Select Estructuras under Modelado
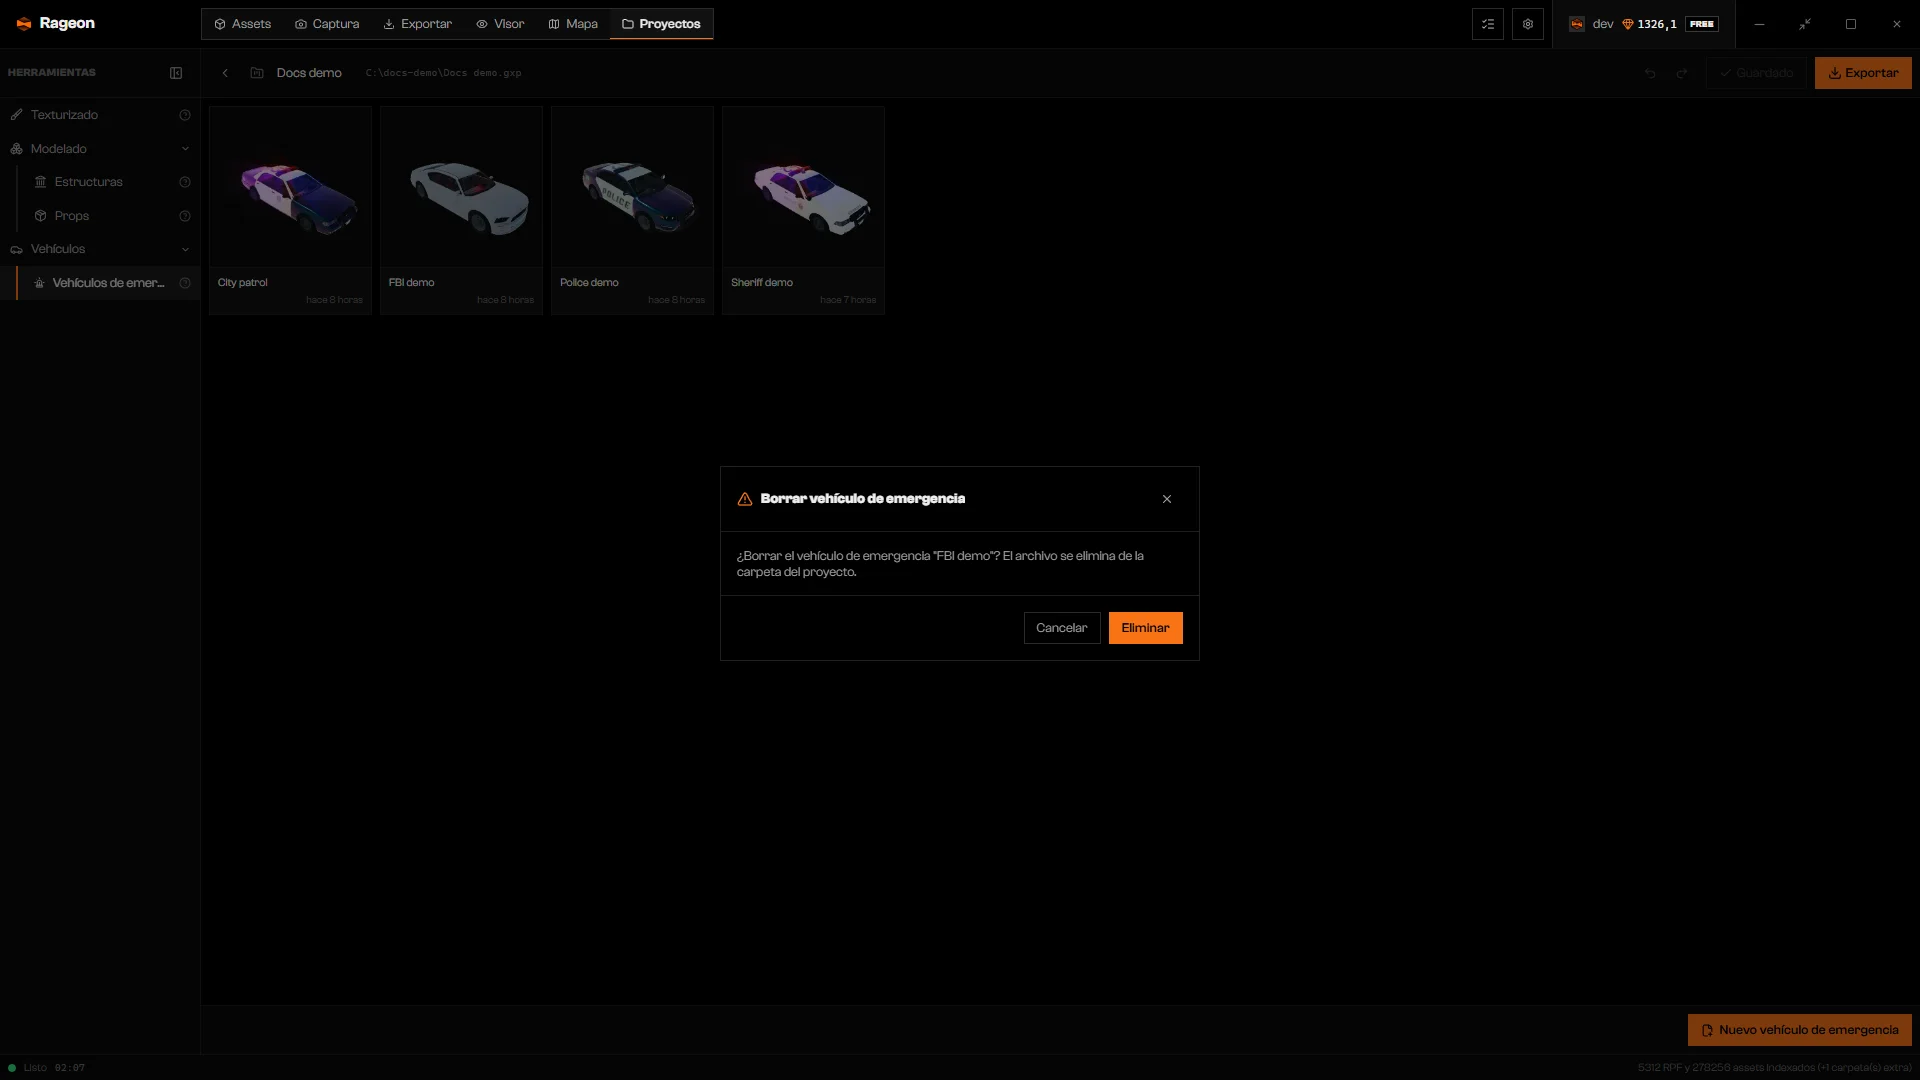Screen dimensions: 1920x1080 [88, 182]
